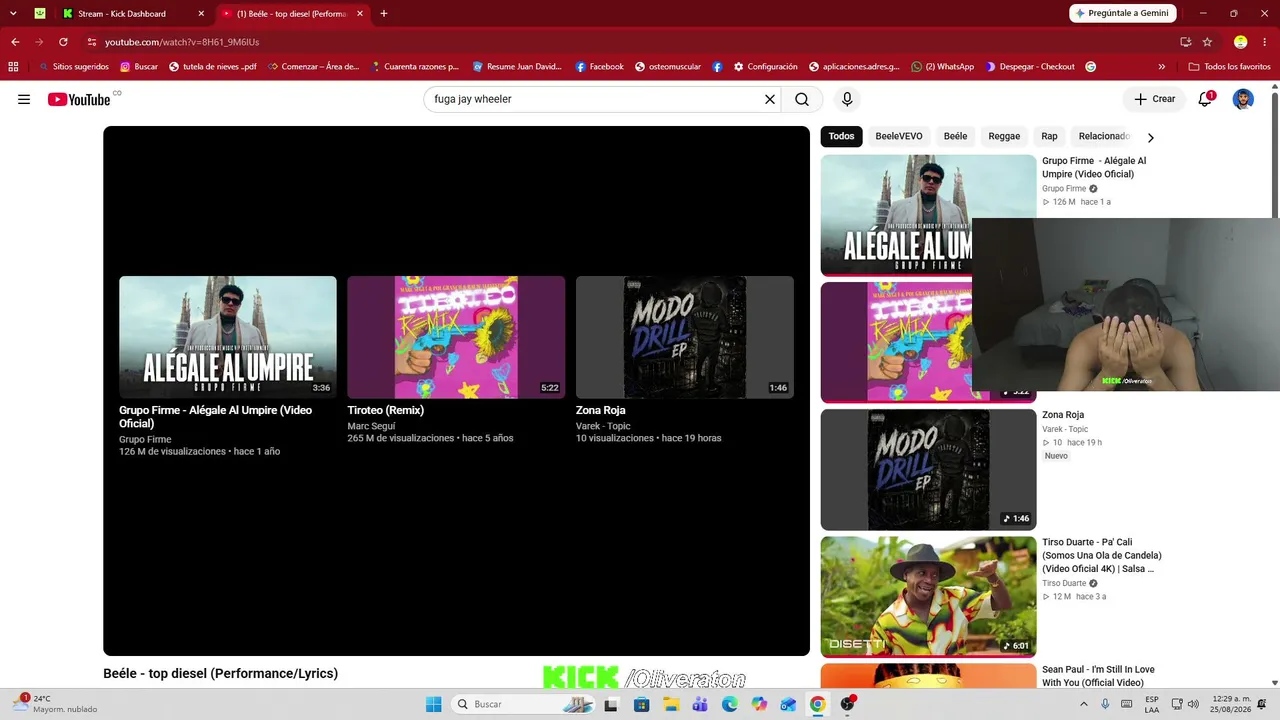Open OBS Studio from the taskbar

848,704
